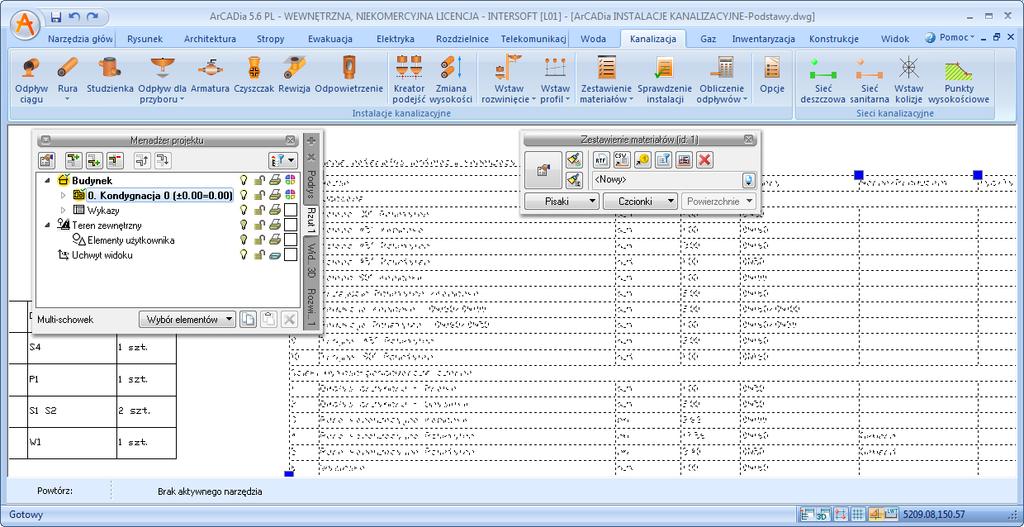1024x527 pixels.
Task: Expand the Kondygnacja 0 tree node
Action: (63, 195)
